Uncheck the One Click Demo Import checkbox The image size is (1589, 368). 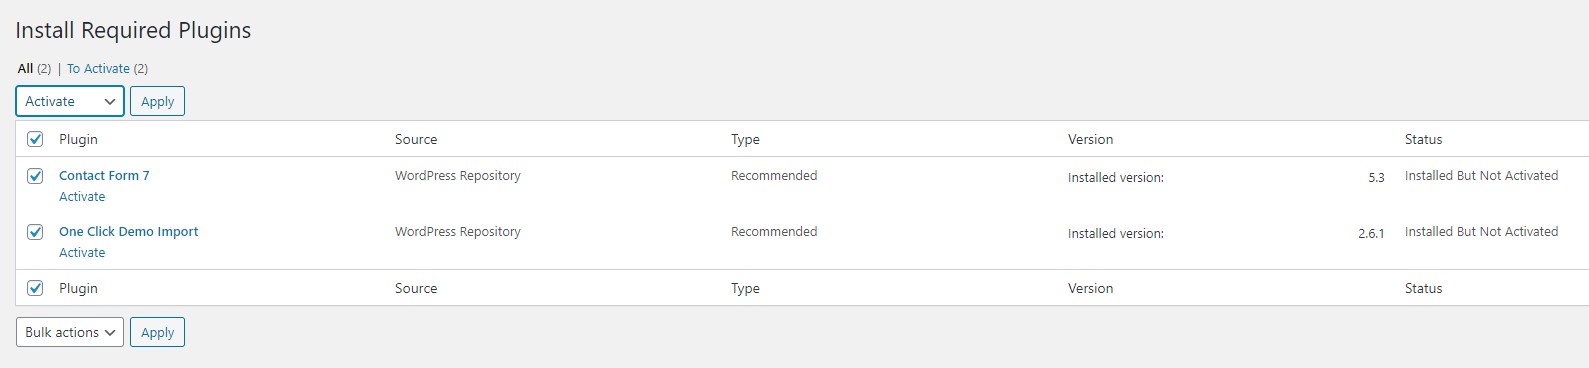coord(35,232)
